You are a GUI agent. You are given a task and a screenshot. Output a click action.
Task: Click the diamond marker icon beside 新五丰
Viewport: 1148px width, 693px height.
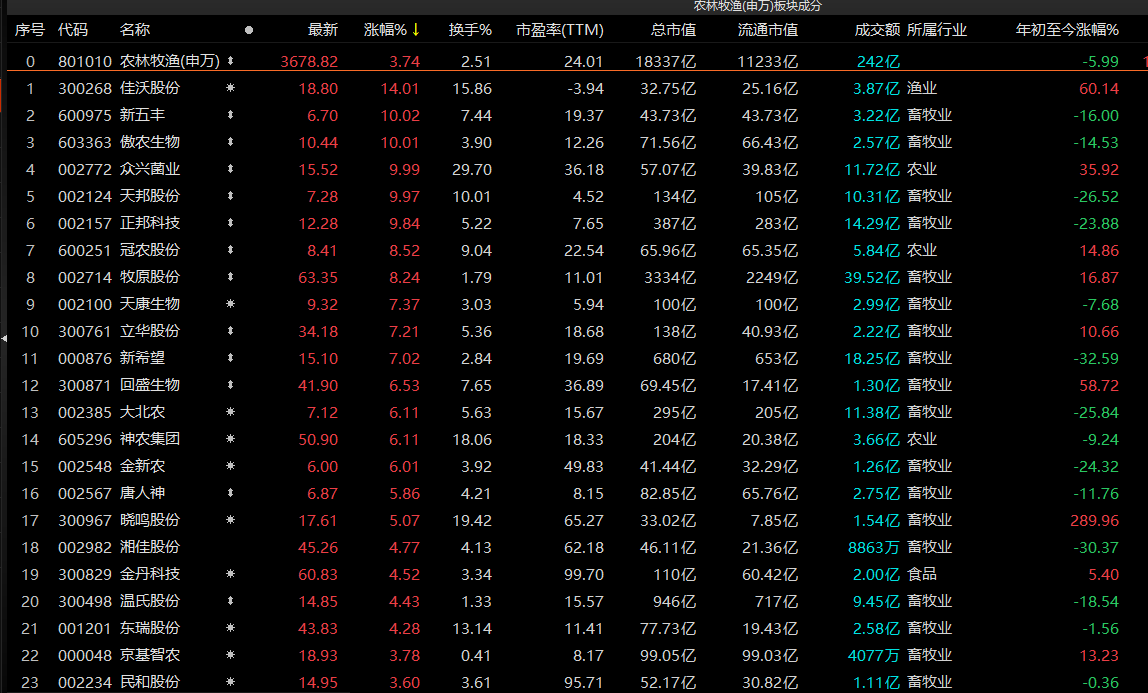pos(230,115)
